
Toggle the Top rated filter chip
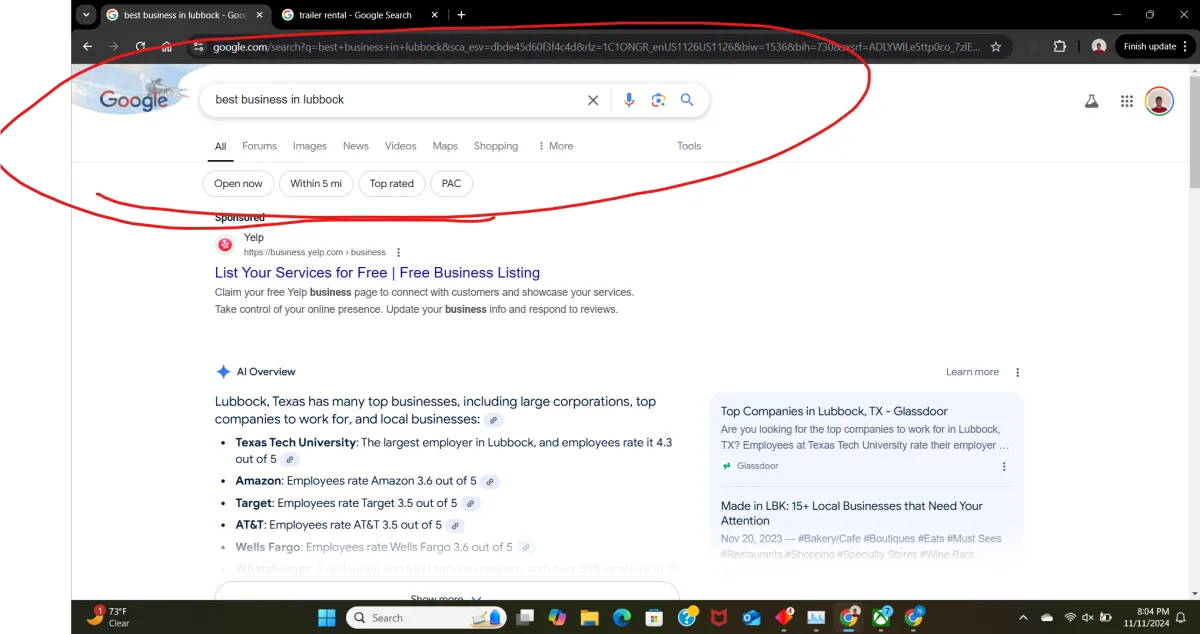click(392, 184)
